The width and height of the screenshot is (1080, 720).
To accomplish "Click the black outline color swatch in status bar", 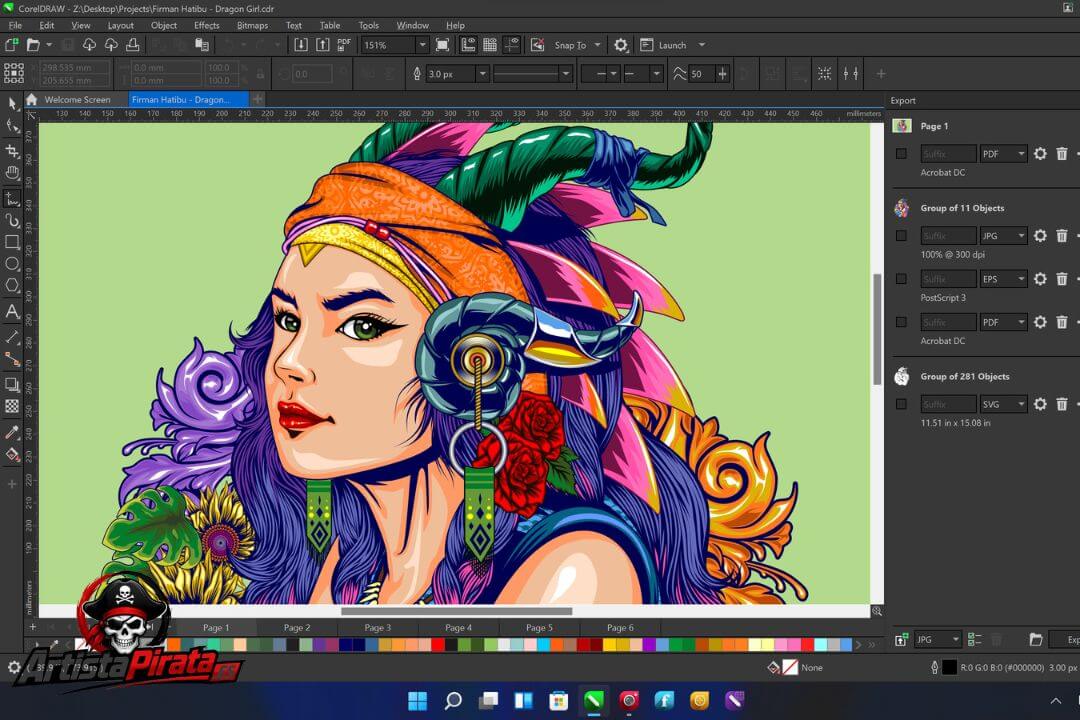I will [x=949, y=667].
